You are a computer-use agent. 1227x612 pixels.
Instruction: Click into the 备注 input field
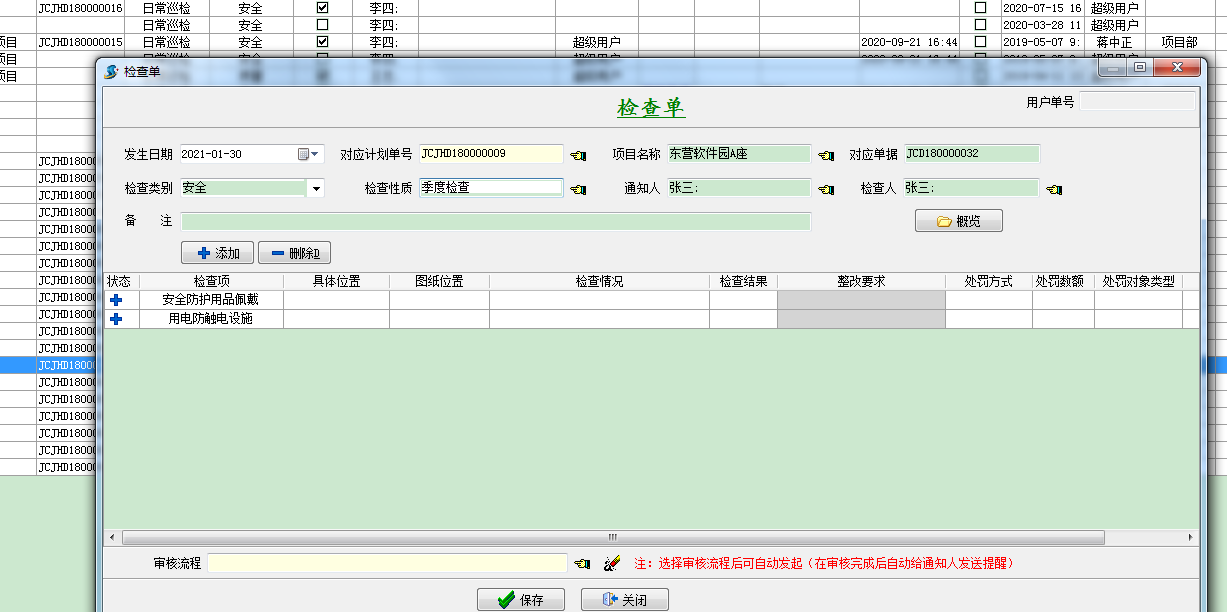pyautogui.click(x=495, y=221)
